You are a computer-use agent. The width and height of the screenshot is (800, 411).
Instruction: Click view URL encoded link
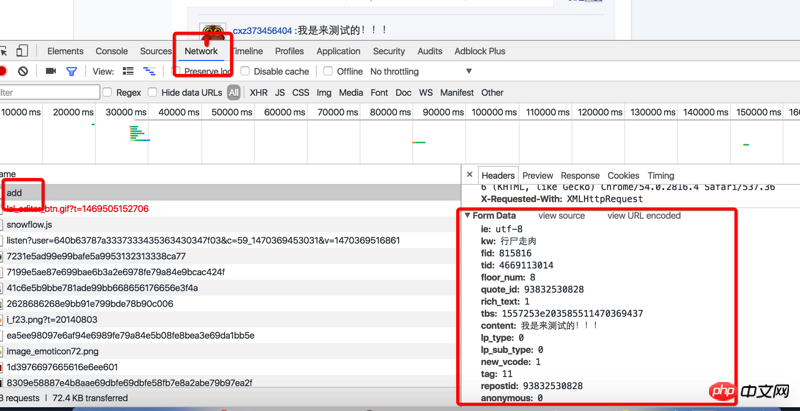click(644, 215)
